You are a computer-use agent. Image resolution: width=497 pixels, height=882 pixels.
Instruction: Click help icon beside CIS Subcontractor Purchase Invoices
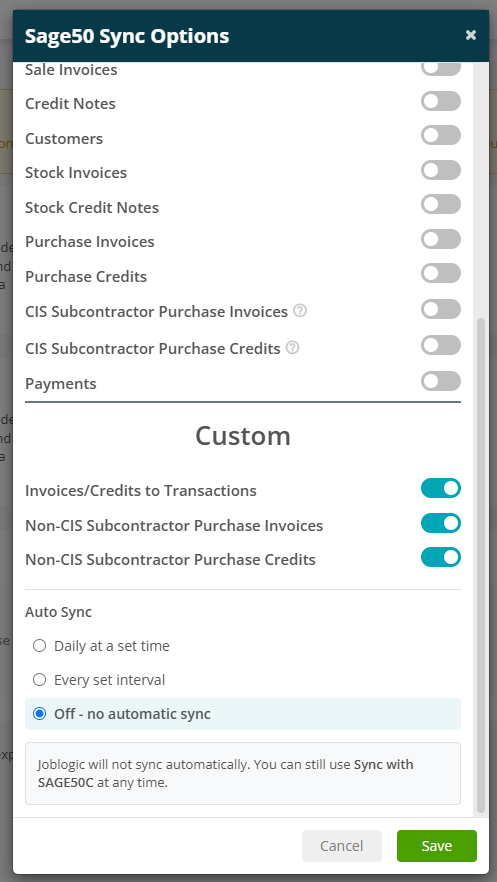click(x=301, y=310)
